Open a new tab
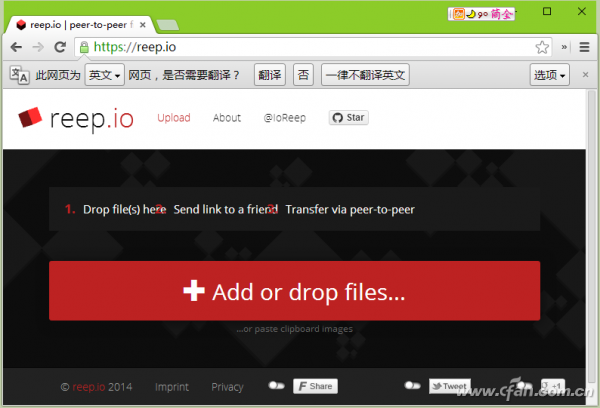 pos(167,25)
